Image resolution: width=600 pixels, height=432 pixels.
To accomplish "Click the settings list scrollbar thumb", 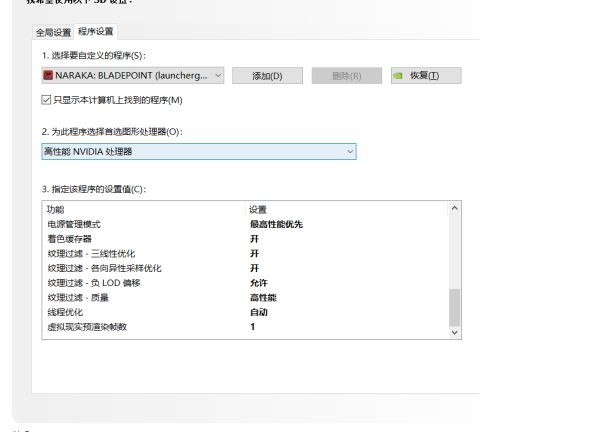I will [455, 307].
